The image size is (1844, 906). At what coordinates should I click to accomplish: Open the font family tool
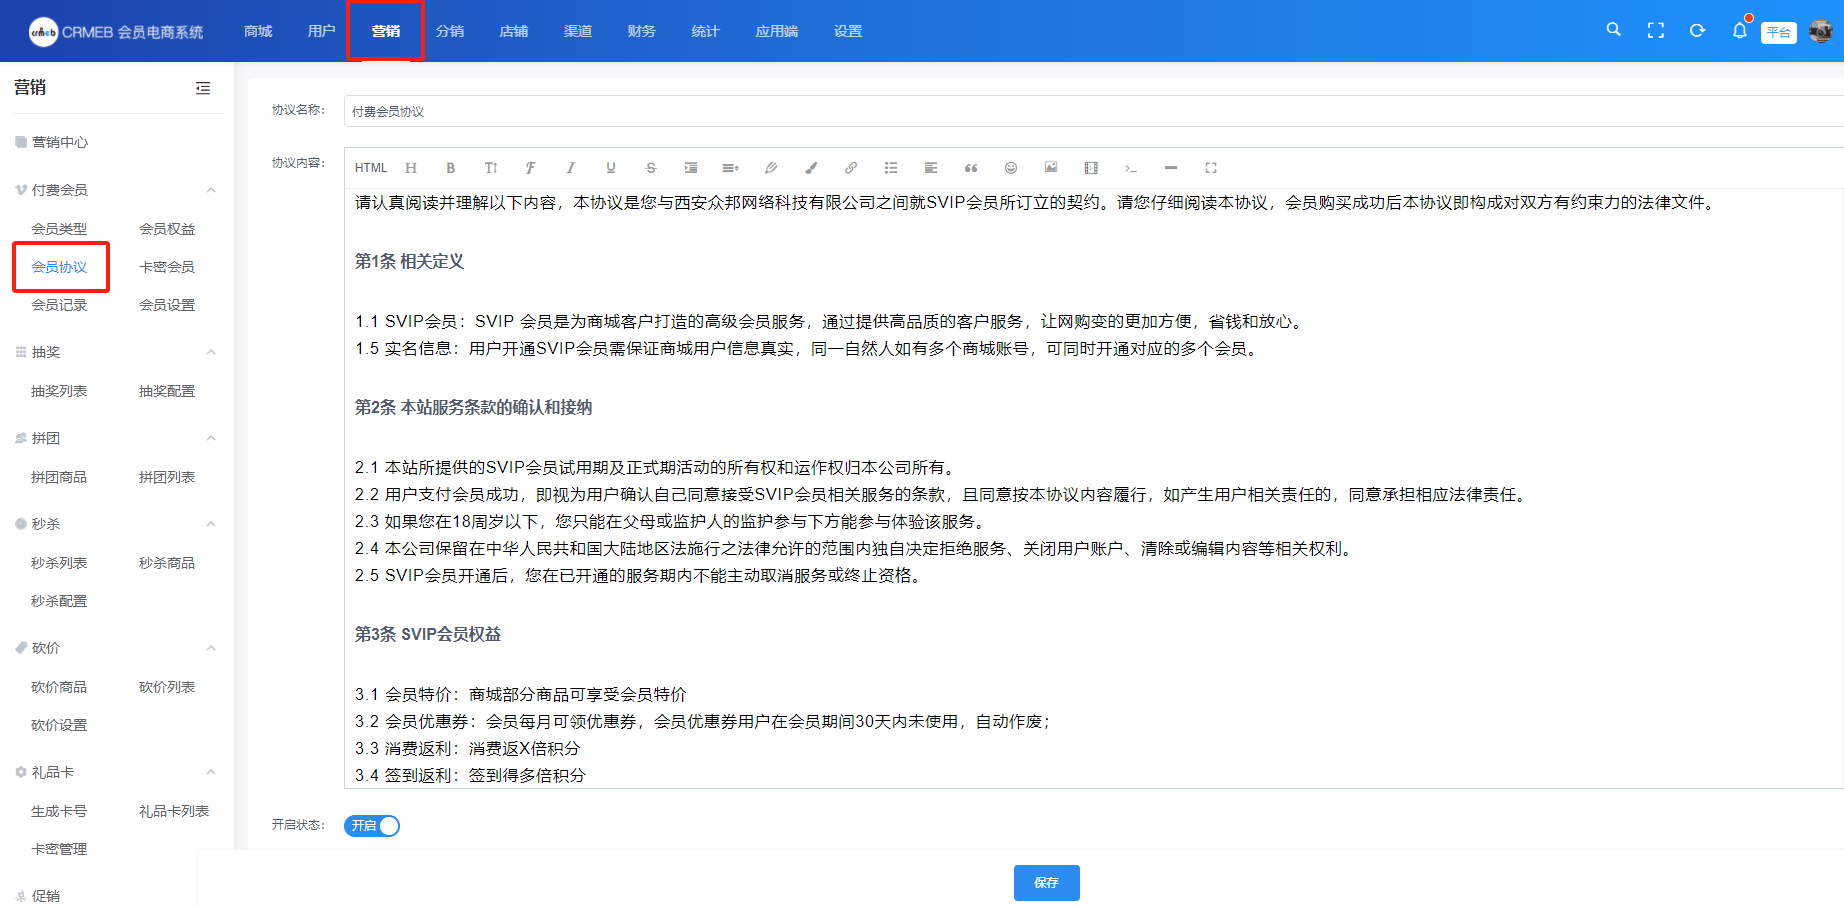tap(531, 168)
